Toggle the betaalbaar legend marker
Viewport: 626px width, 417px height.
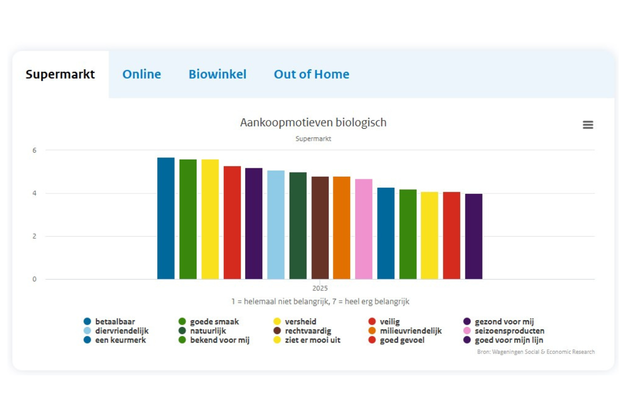click(88, 322)
